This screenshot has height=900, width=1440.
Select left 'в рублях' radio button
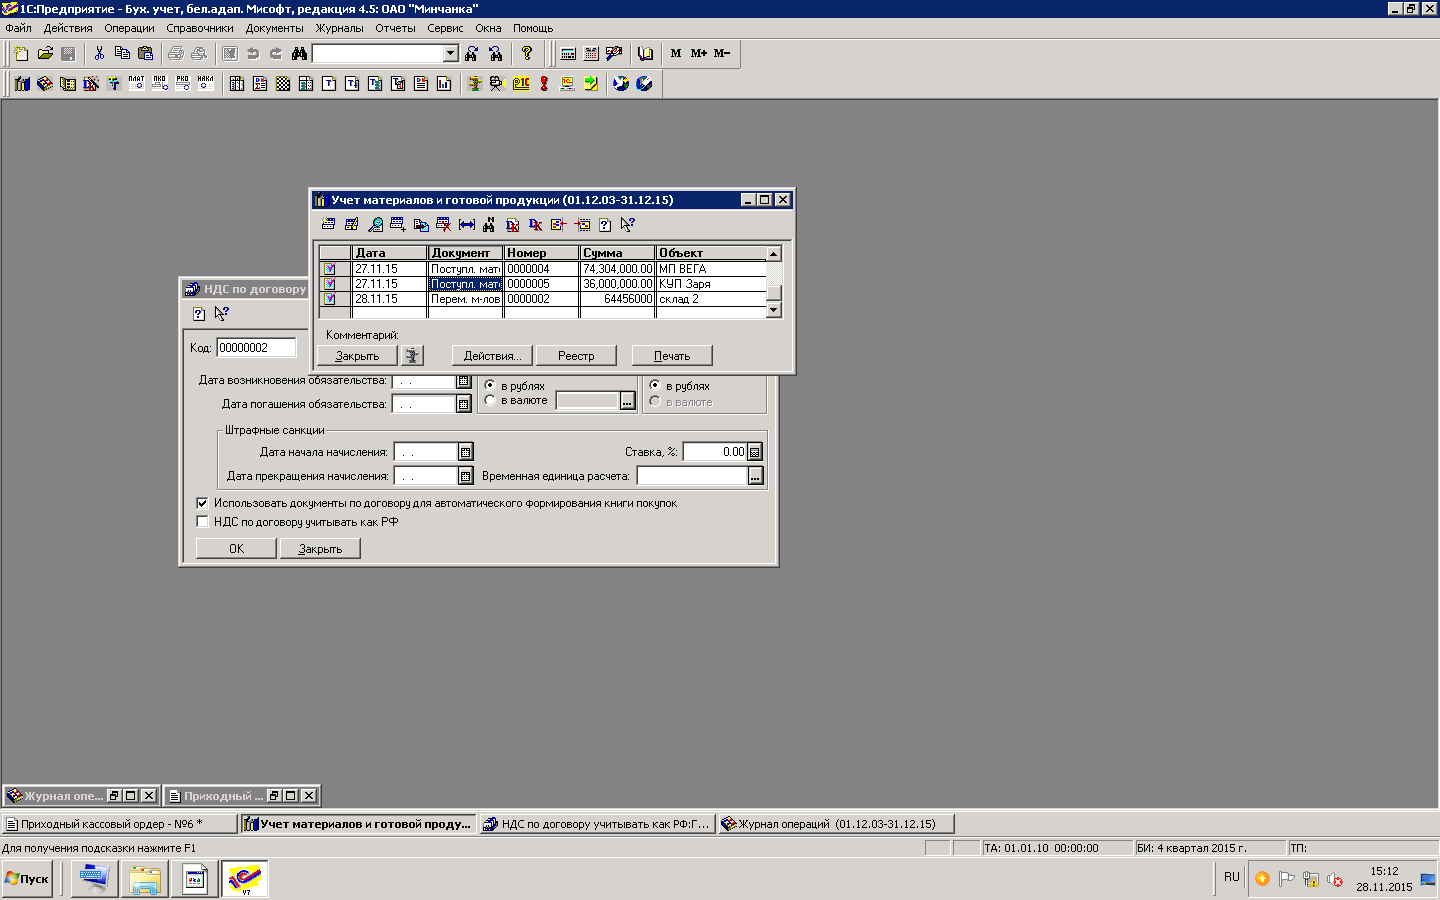(490, 385)
